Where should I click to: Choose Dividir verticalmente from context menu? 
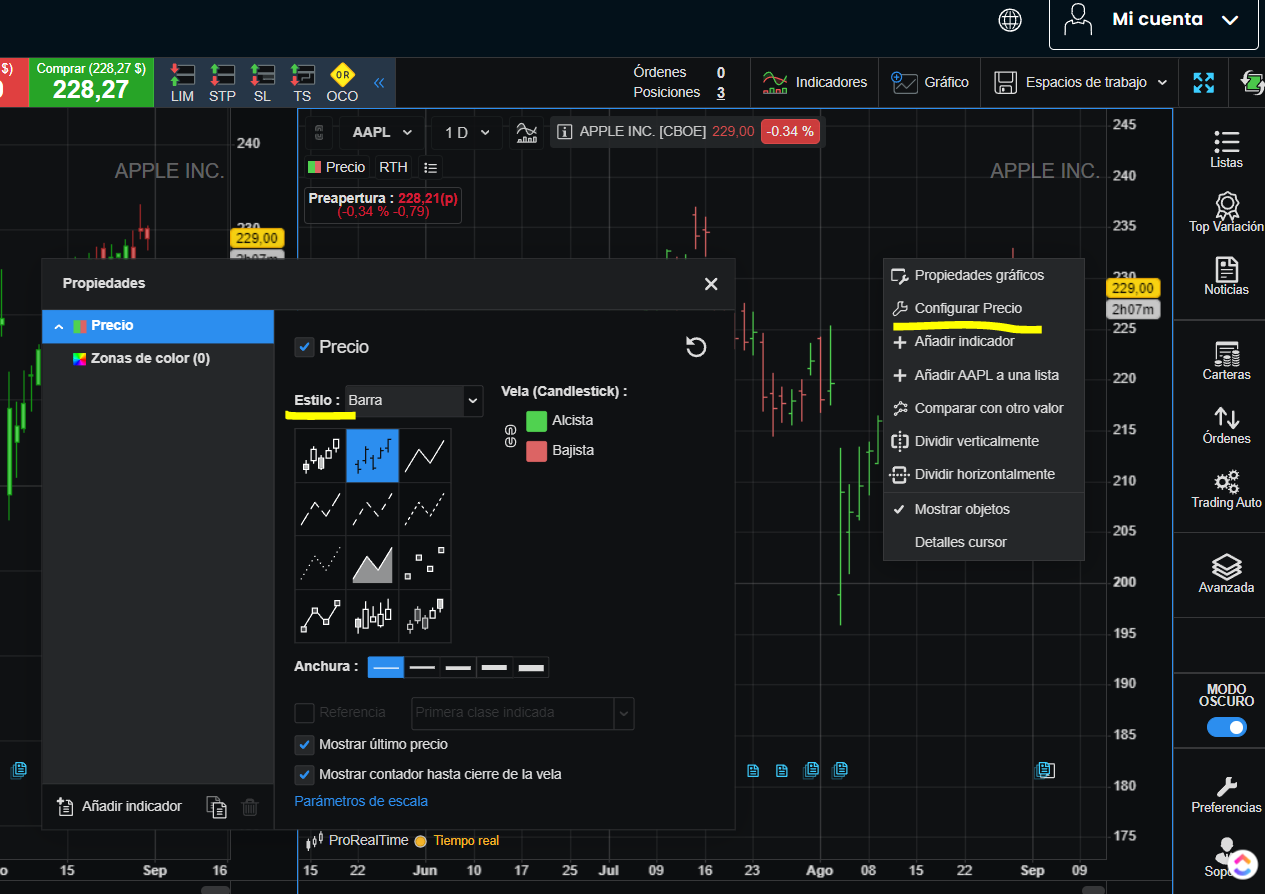pyautogui.click(x=984, y=441)
